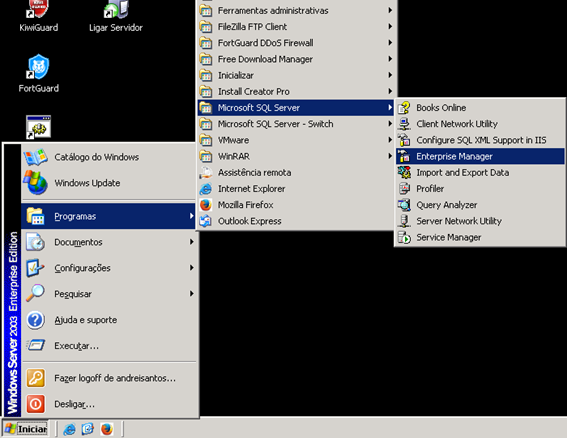Open the FortGuard desktop shortcut icon
The height and width of the screenshot is (438, 567).
(x=38, y=67)
